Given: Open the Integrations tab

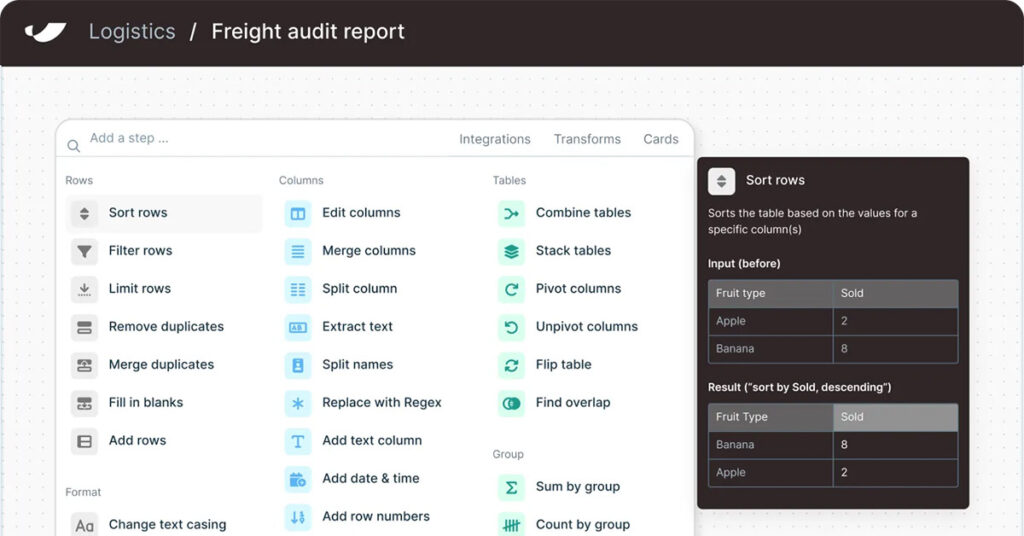Looking at the screenshot, I should point(494,139).
